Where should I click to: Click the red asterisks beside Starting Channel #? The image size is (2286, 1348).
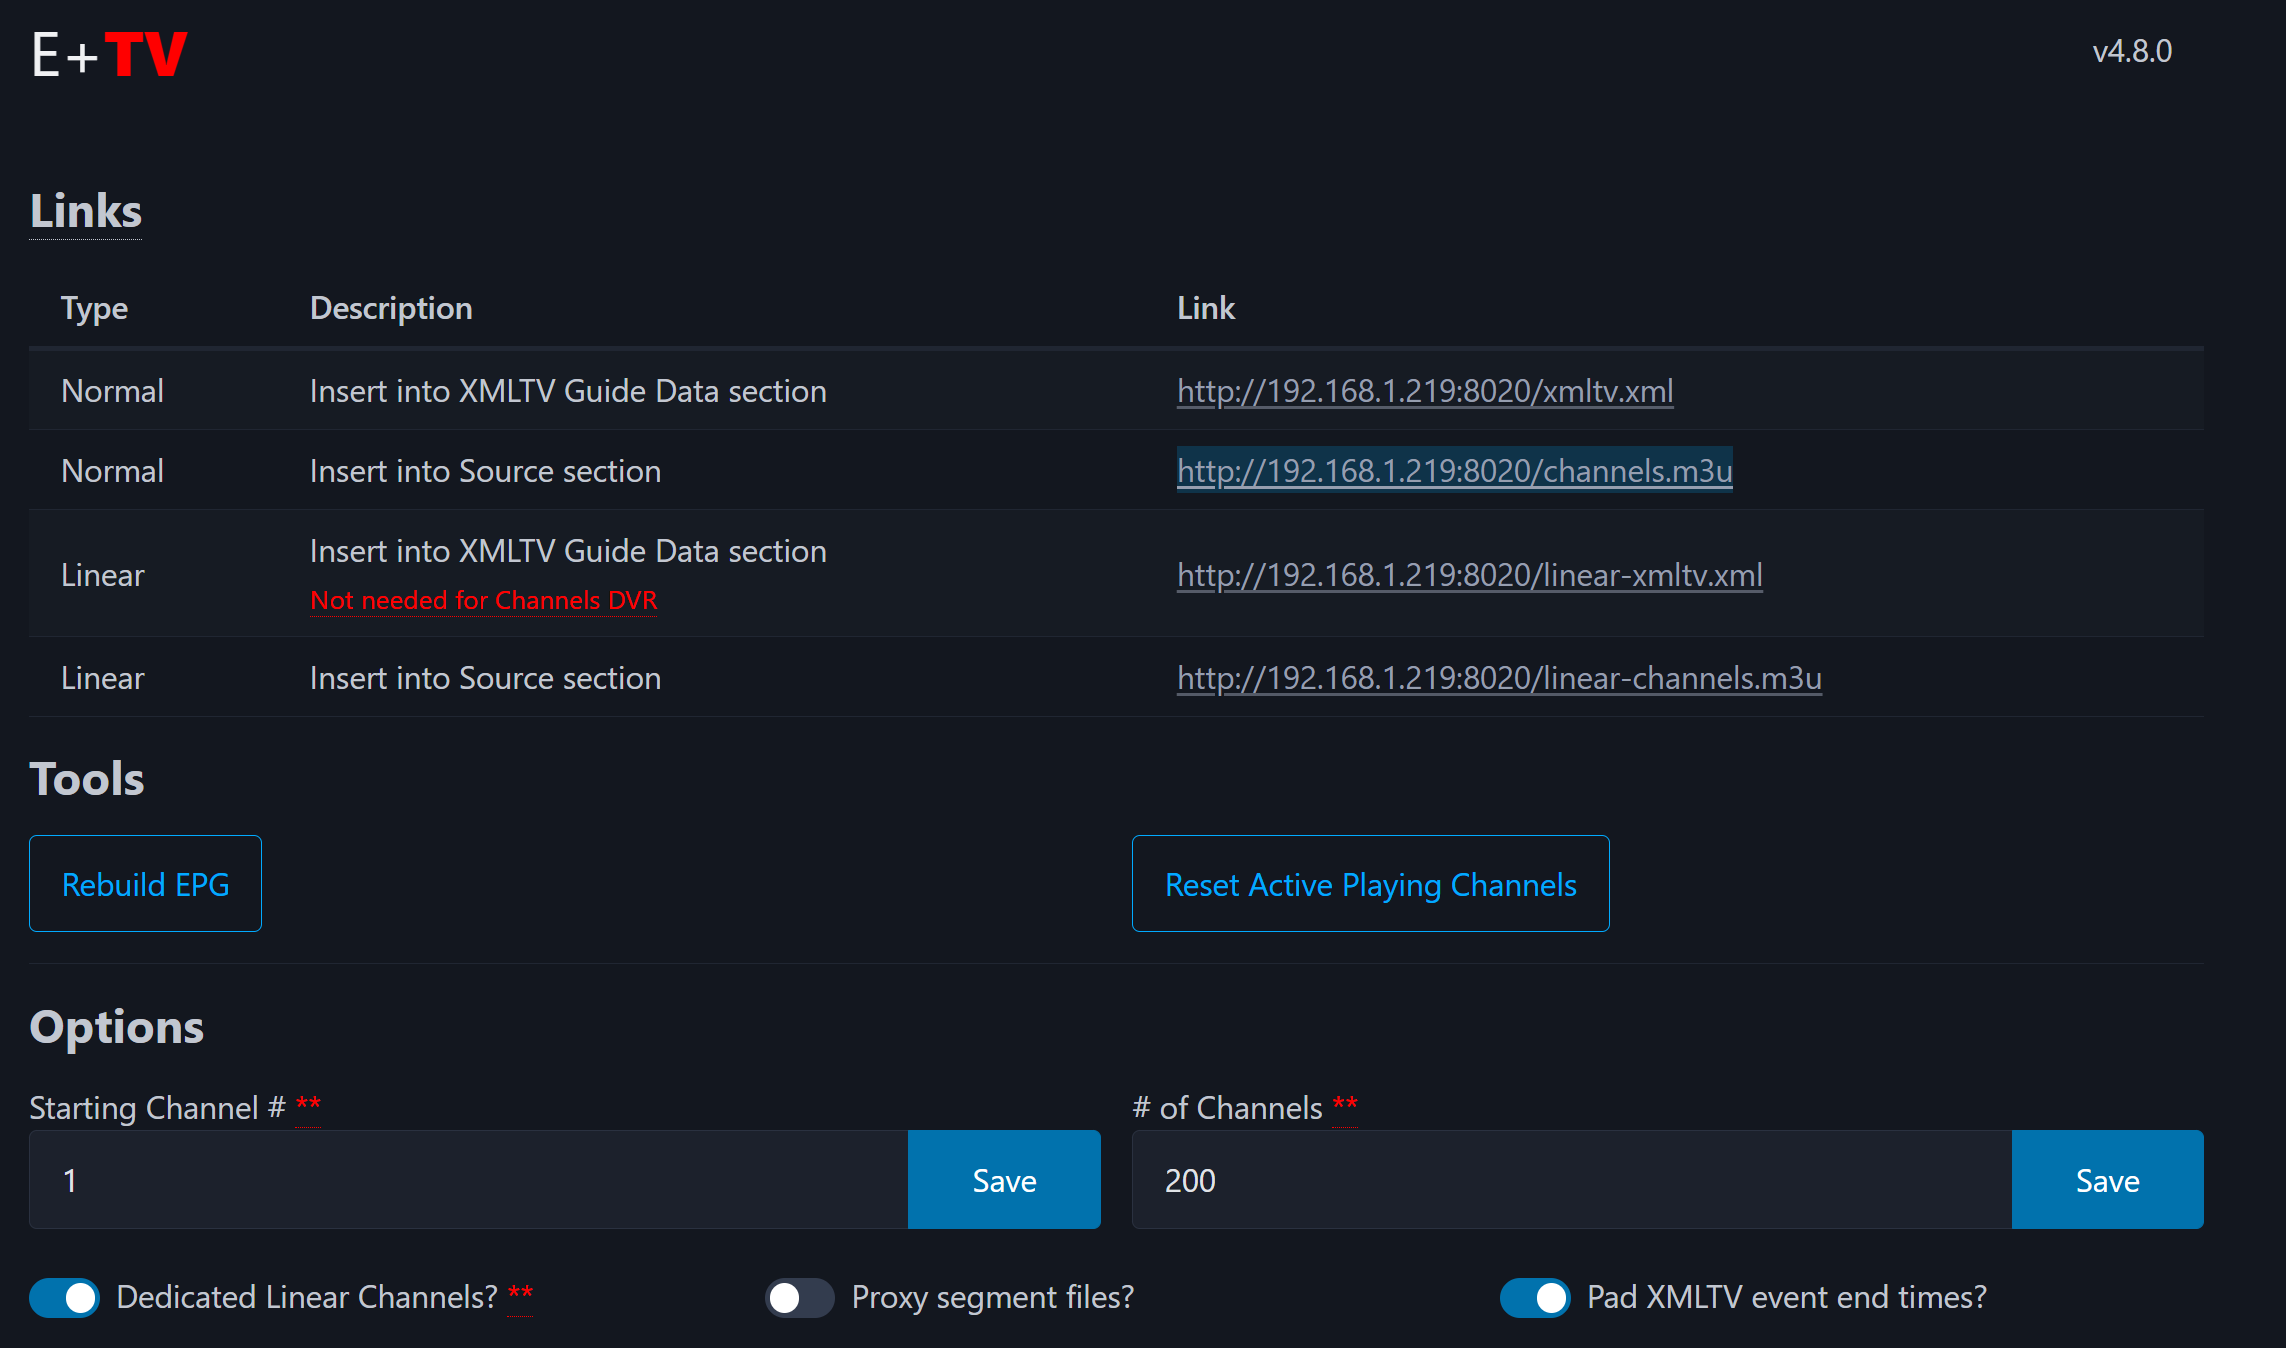(308, 1106)
